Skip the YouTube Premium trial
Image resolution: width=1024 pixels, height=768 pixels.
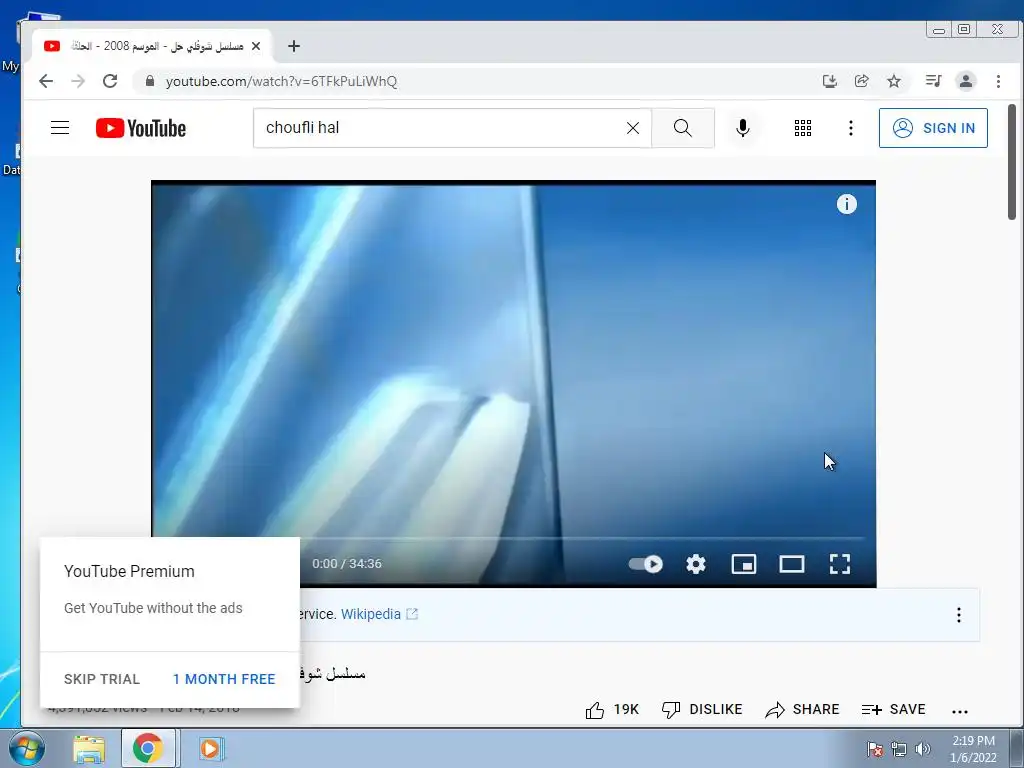pyautogui.click(x=102, y=679)
